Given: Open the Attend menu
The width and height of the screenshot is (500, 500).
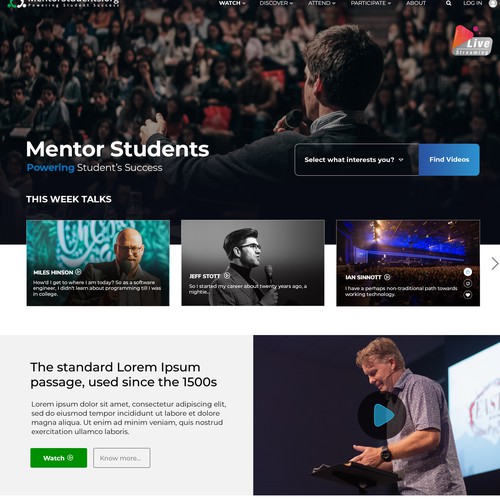Looking at the screenshot, I should tap(321, 3).
